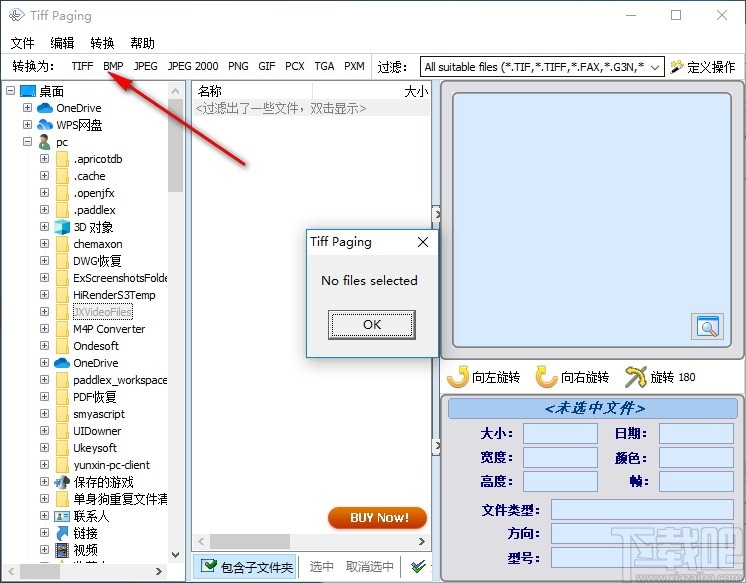This screenshot has width=746, height=583.
Task: Open the 编辑 menu
Action: (62, 43)
